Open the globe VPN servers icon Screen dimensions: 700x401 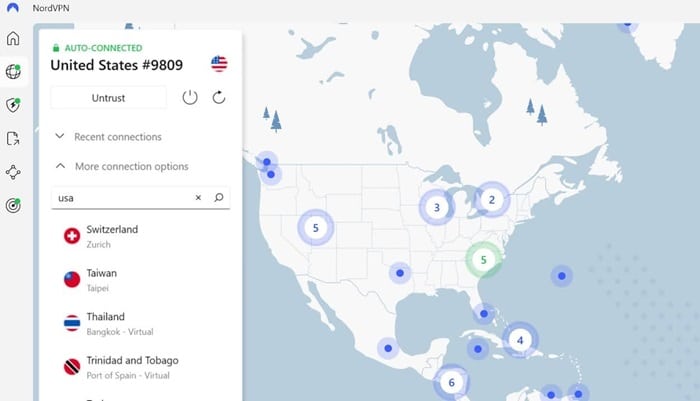pos(13,71)
